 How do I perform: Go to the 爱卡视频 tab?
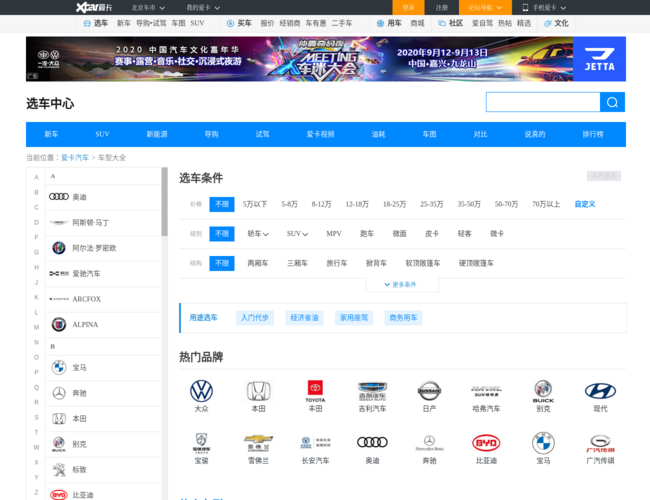click(x=320, y=134)
